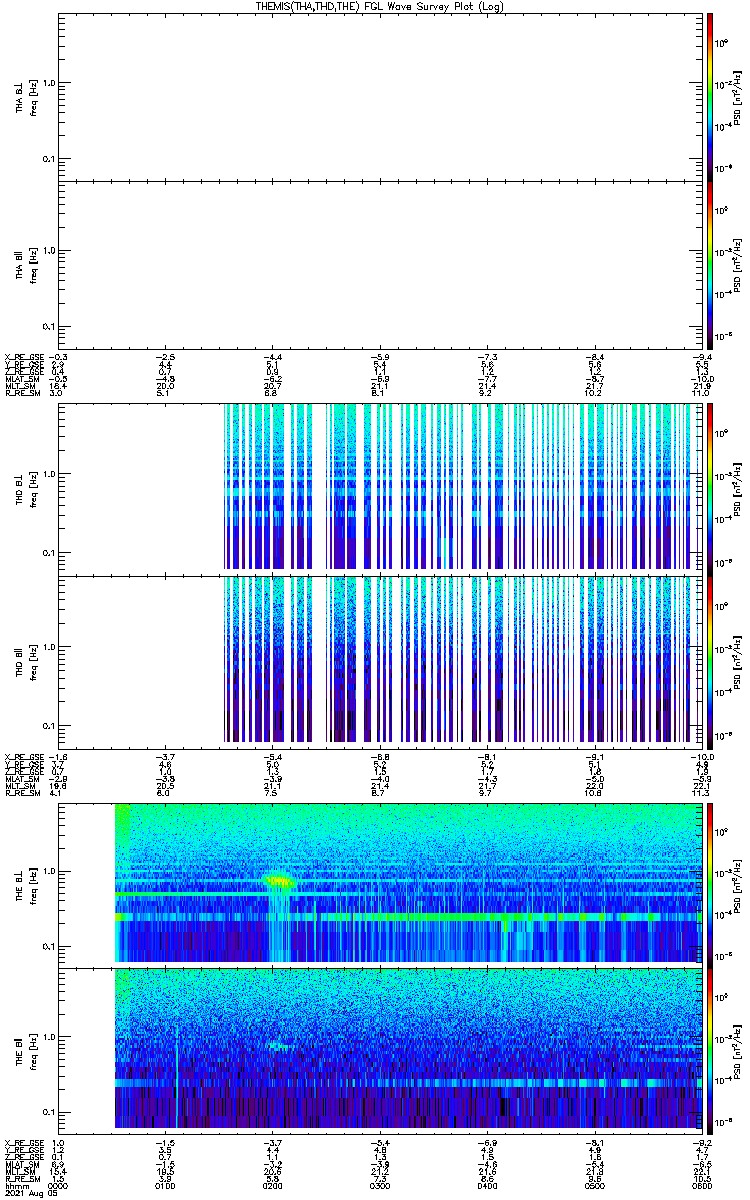Click the '0500' time tick label
The width and height of the screenshot is (750, 1200).
tap(593, 1184)
